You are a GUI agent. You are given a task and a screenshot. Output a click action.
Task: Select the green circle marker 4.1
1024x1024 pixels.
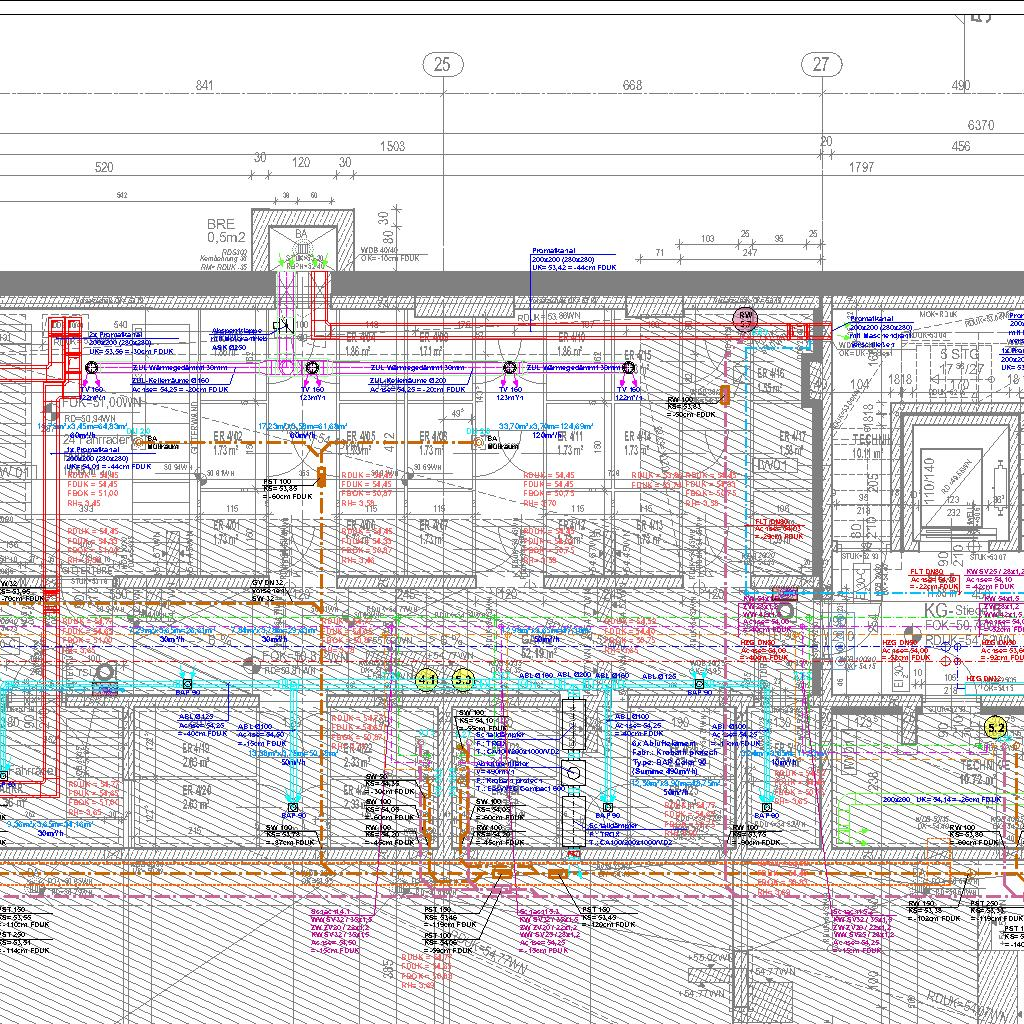pos(427,681)
